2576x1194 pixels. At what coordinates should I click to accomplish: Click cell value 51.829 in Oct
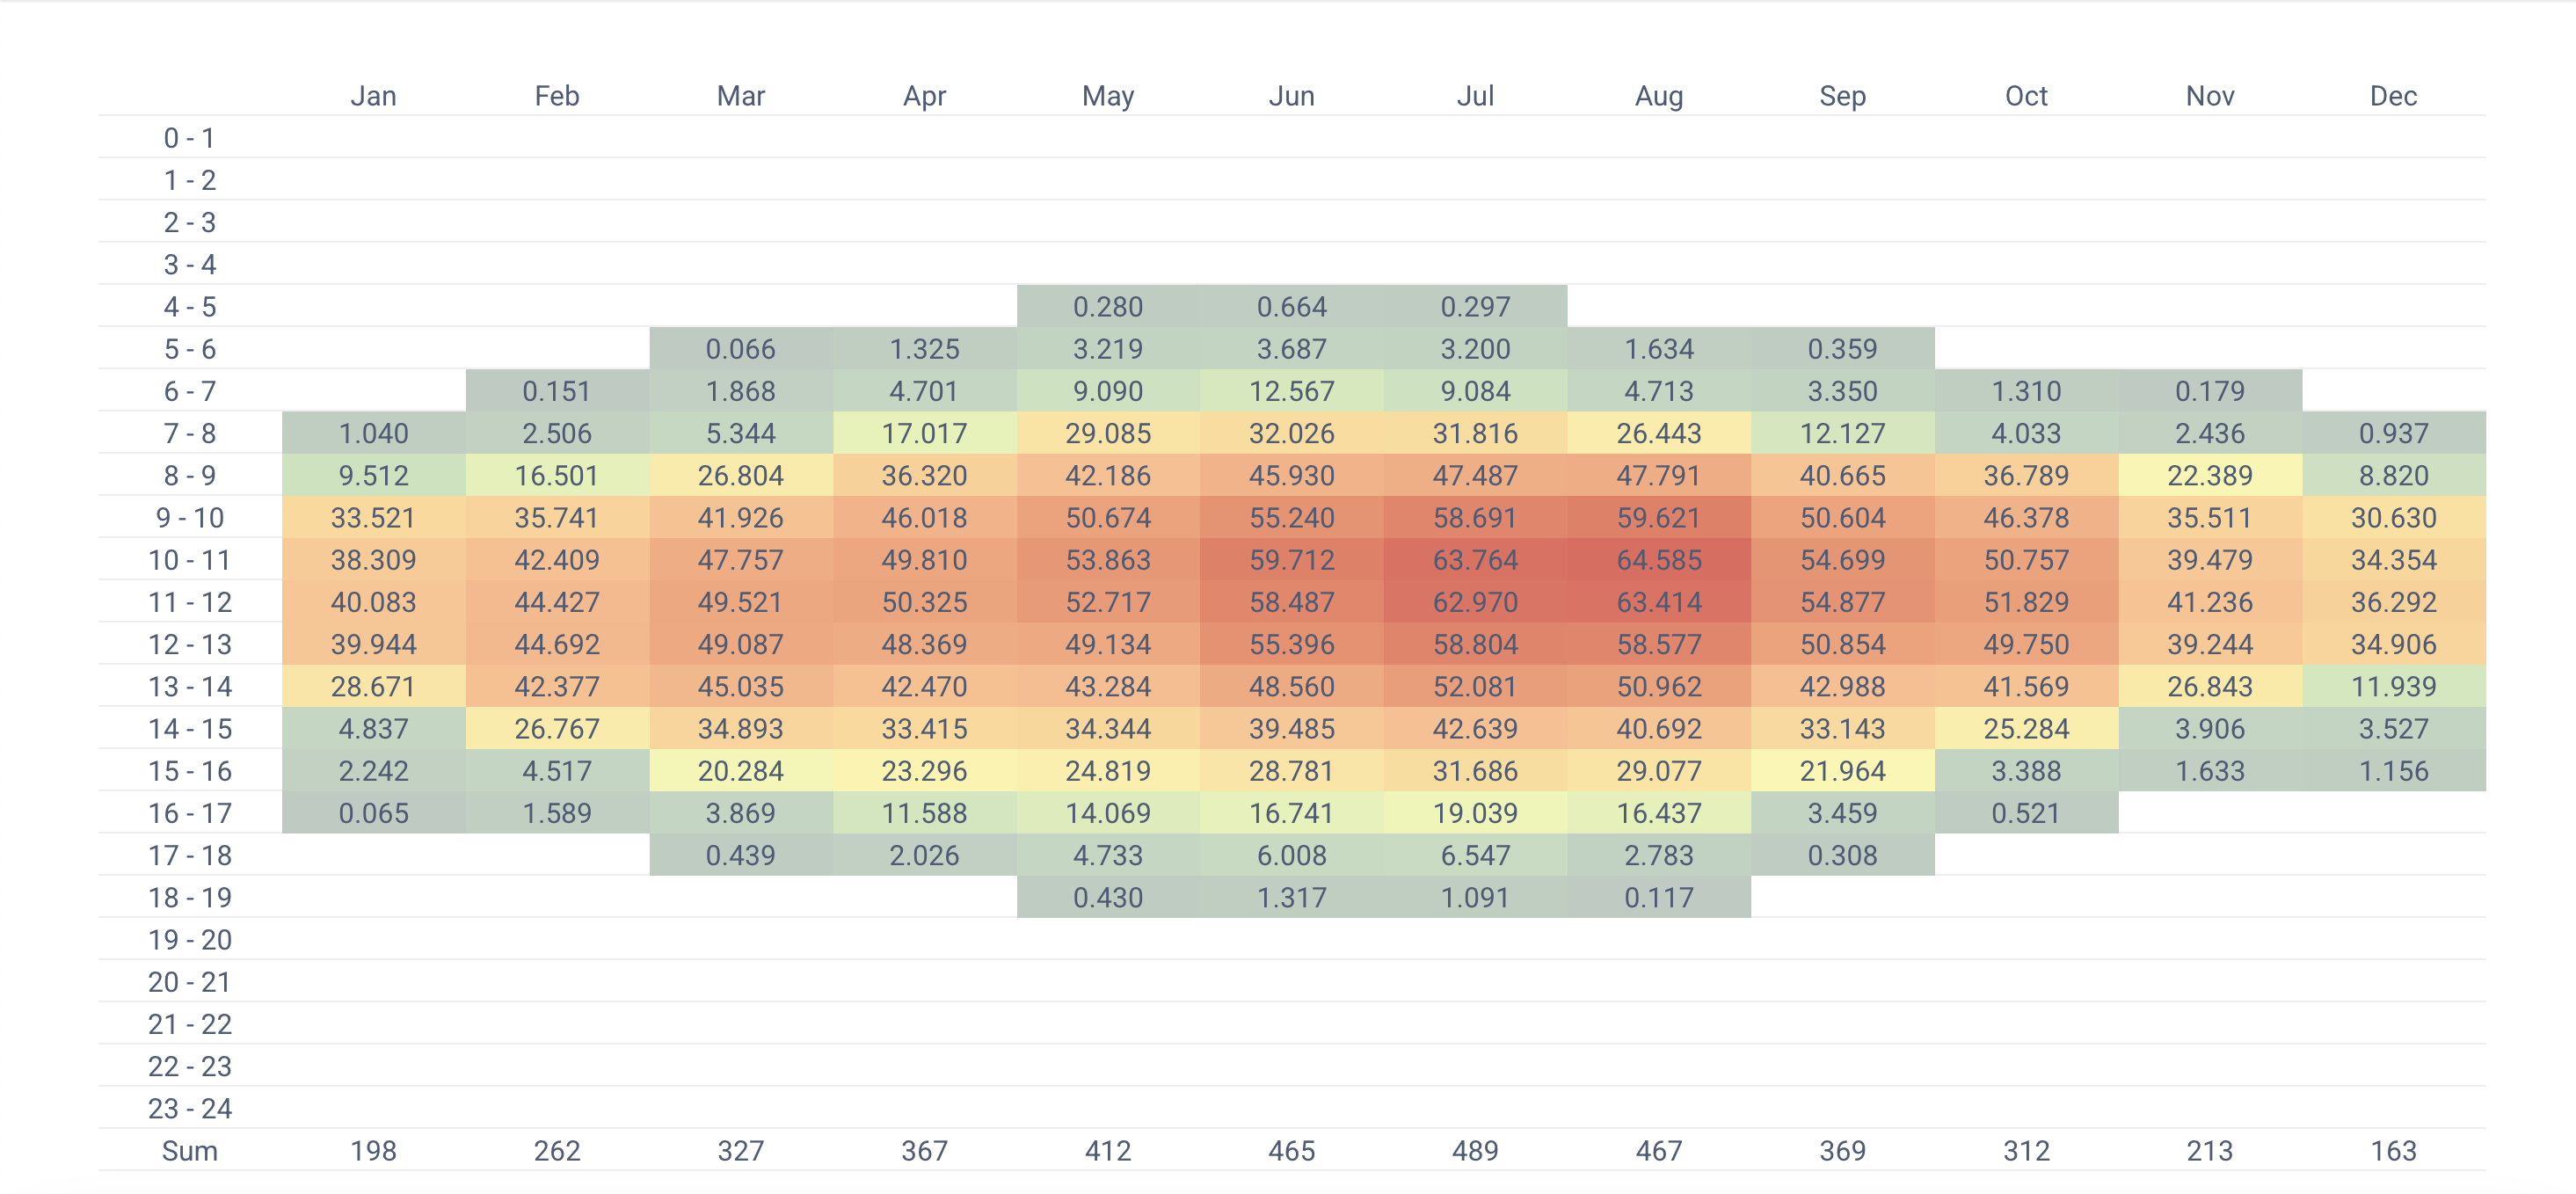coord(2026,602)
